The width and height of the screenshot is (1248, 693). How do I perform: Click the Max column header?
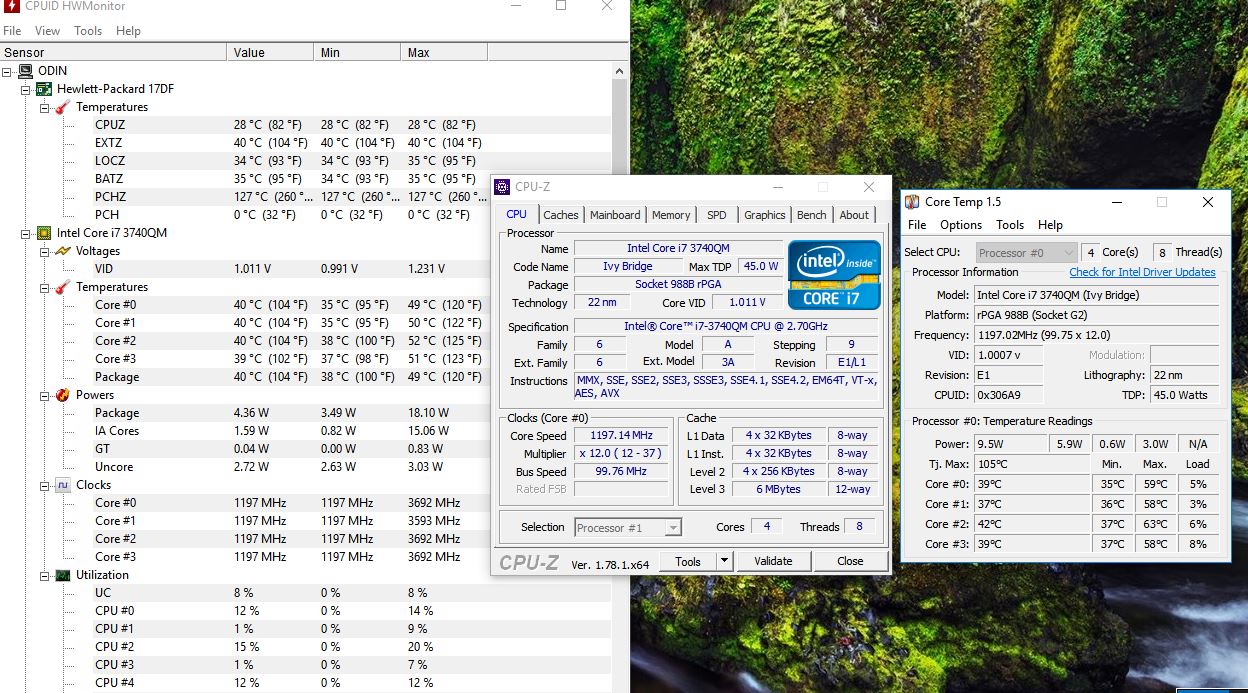[x=444, y=52]
